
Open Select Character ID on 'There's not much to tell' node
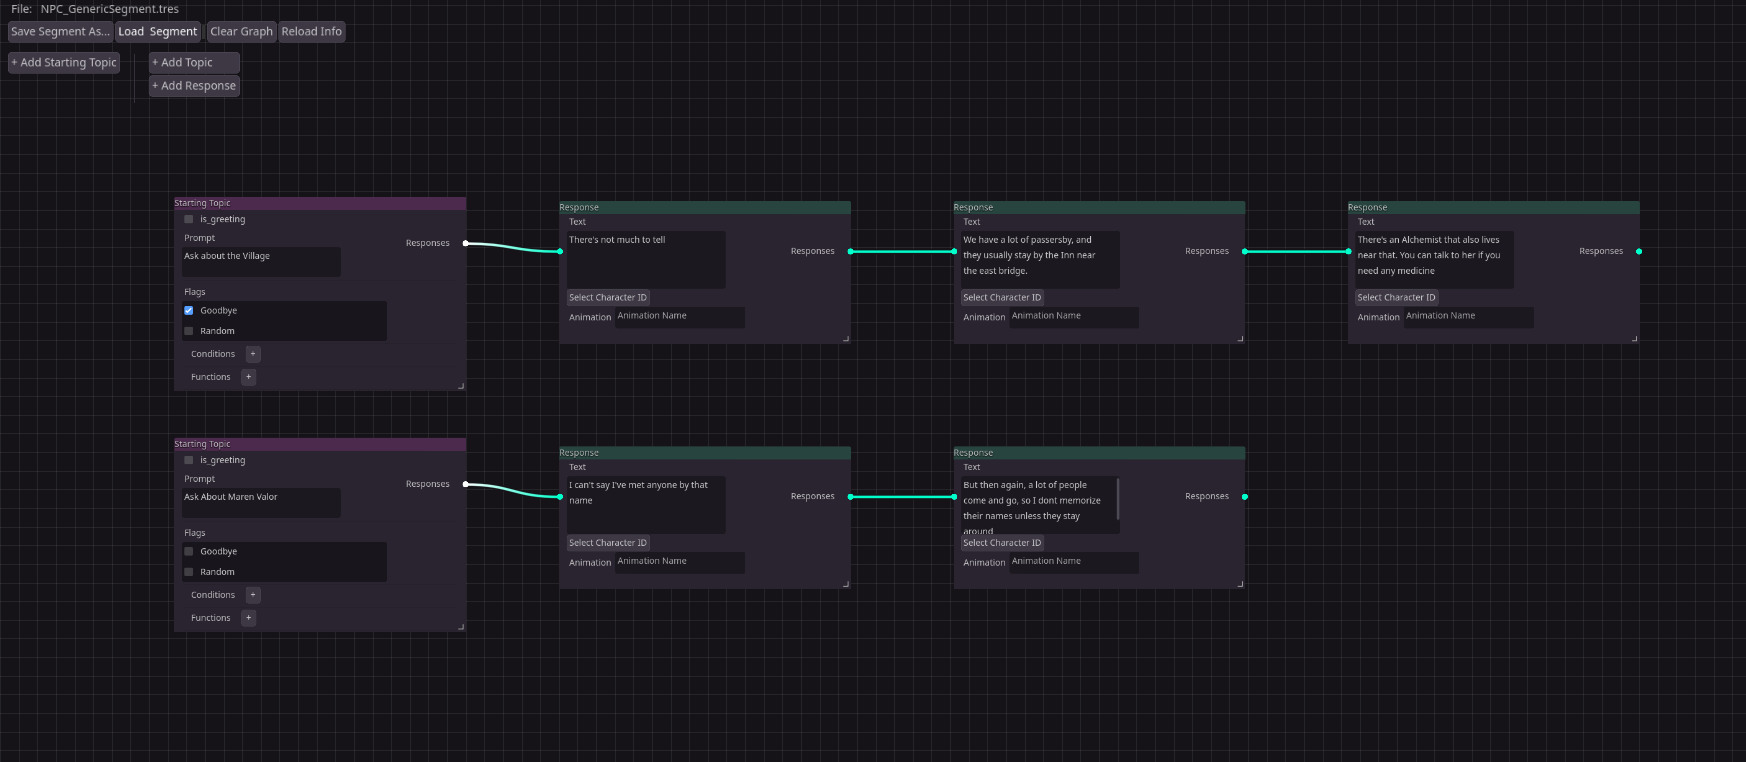(608, 297)
